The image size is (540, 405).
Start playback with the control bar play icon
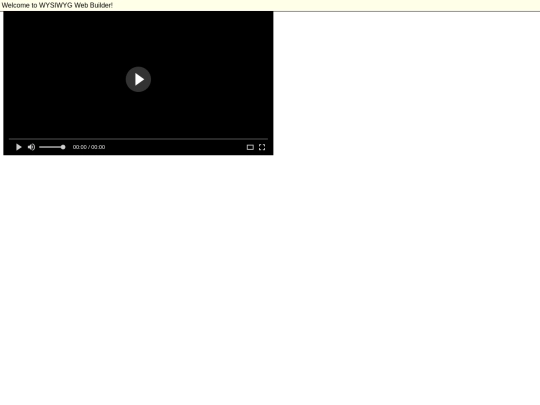pos(19,147)
